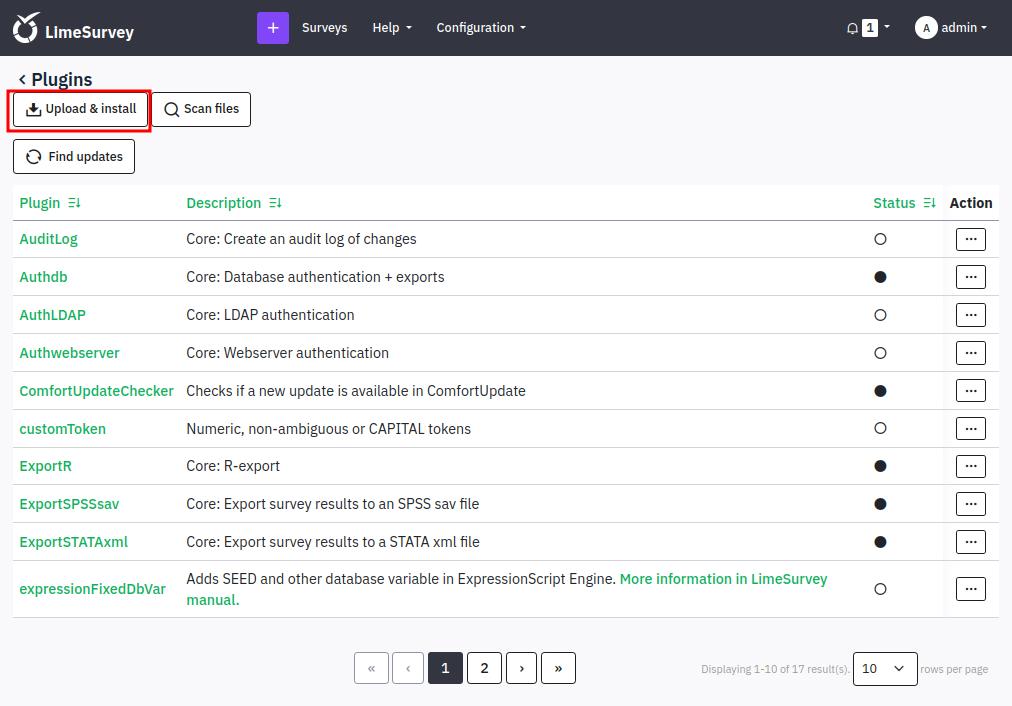
Task: Open the action menu for AuditLog
Action: (x=971, y=239)
